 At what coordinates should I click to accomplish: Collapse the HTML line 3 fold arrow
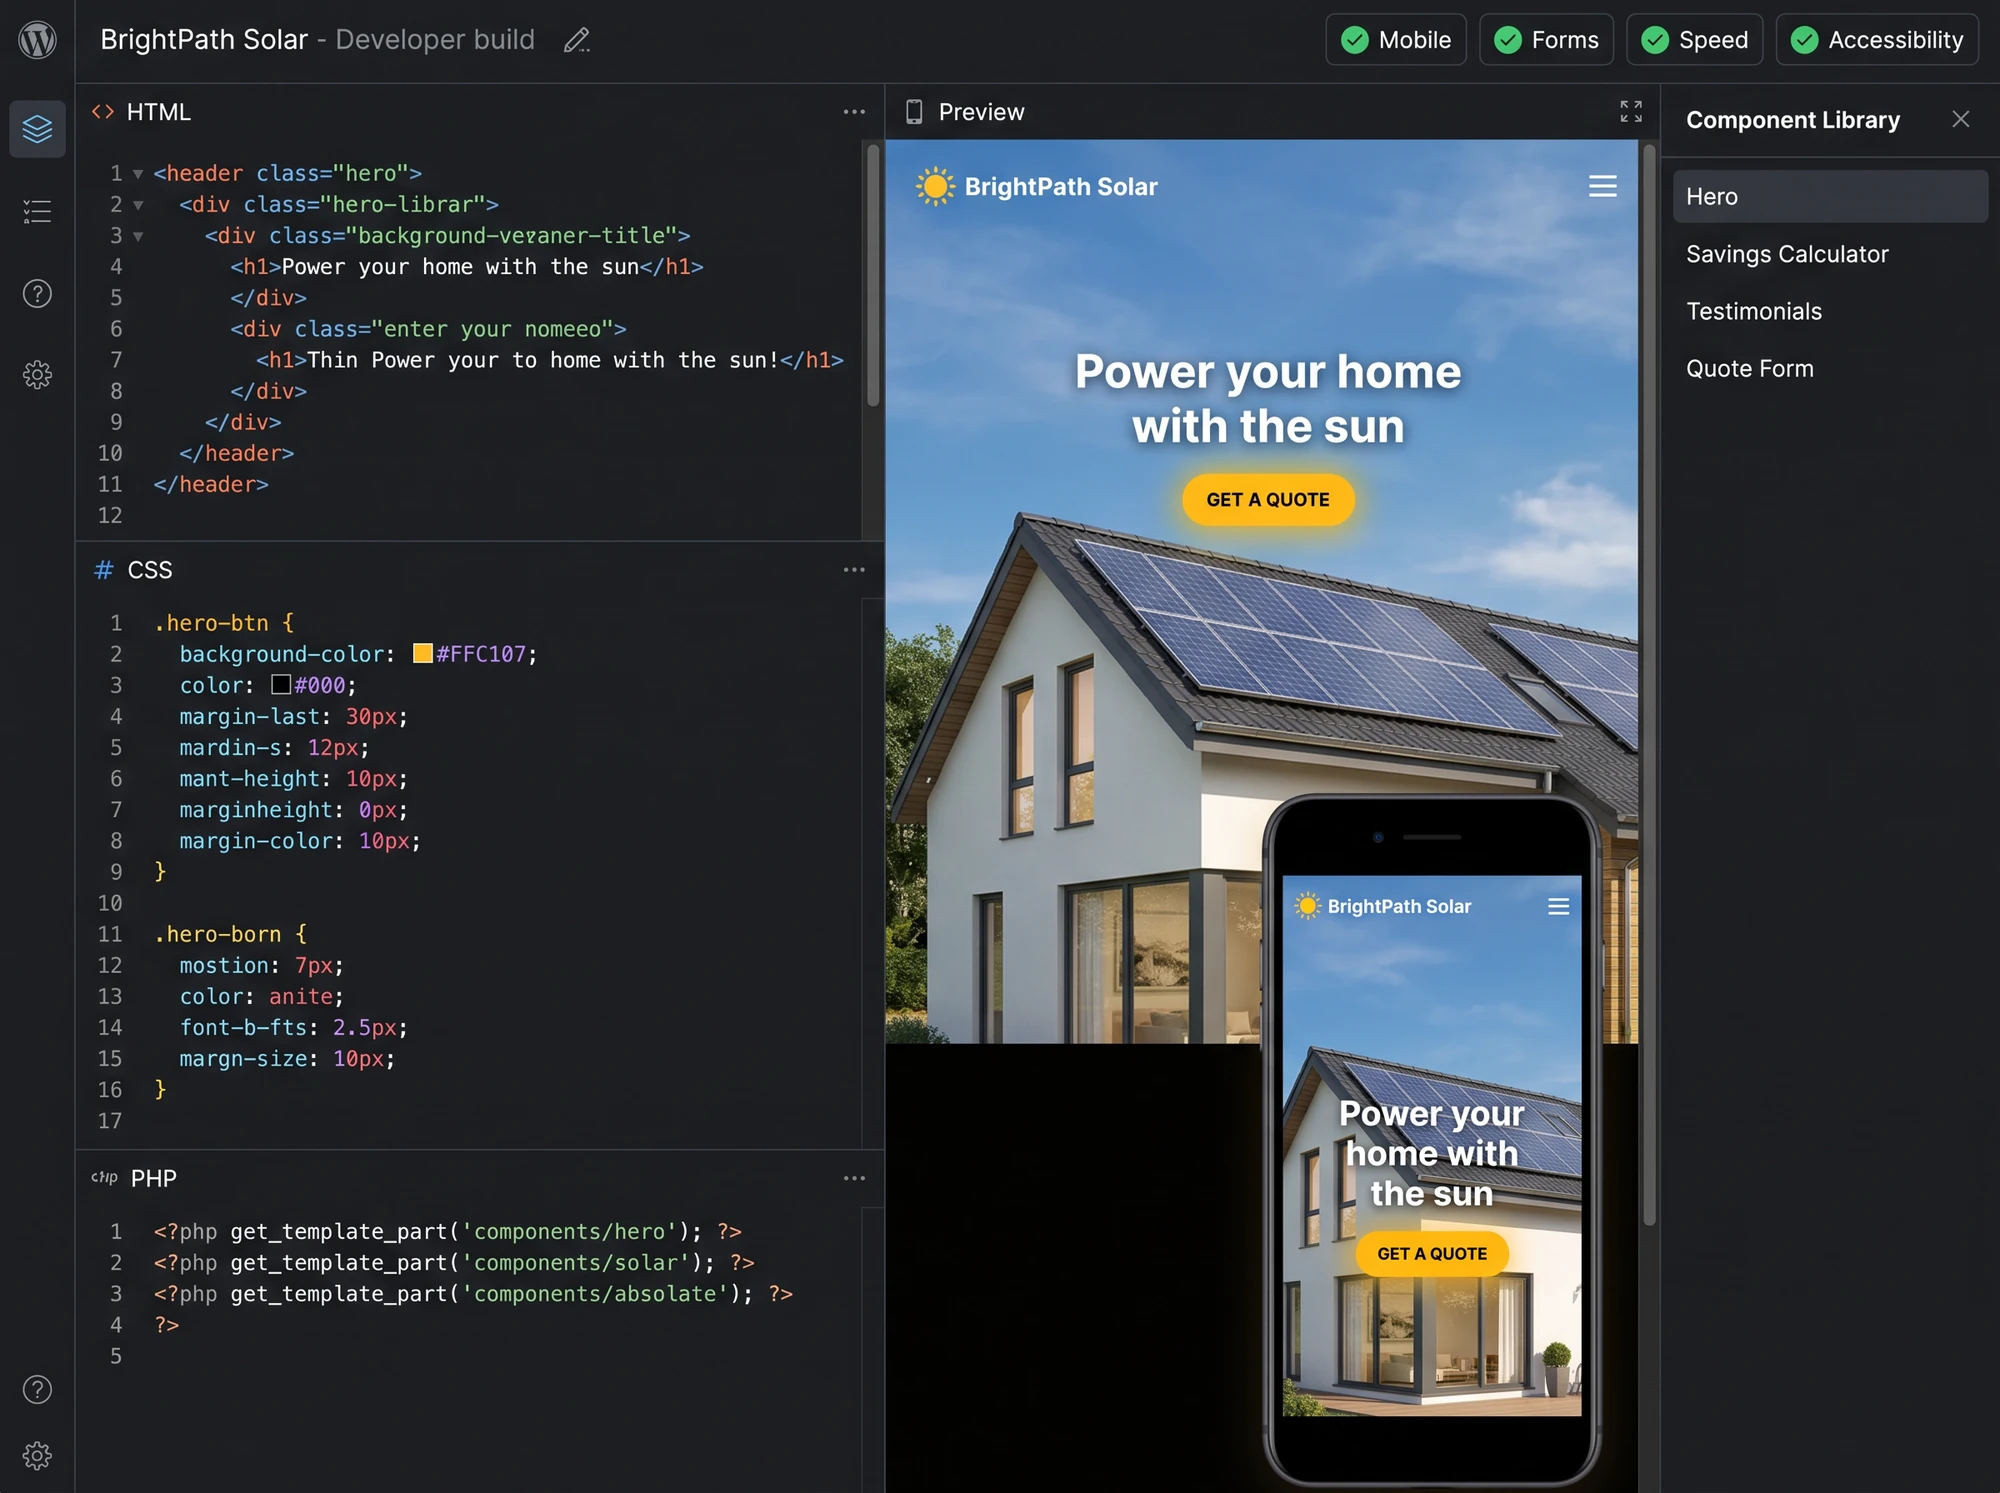(138, 236)
